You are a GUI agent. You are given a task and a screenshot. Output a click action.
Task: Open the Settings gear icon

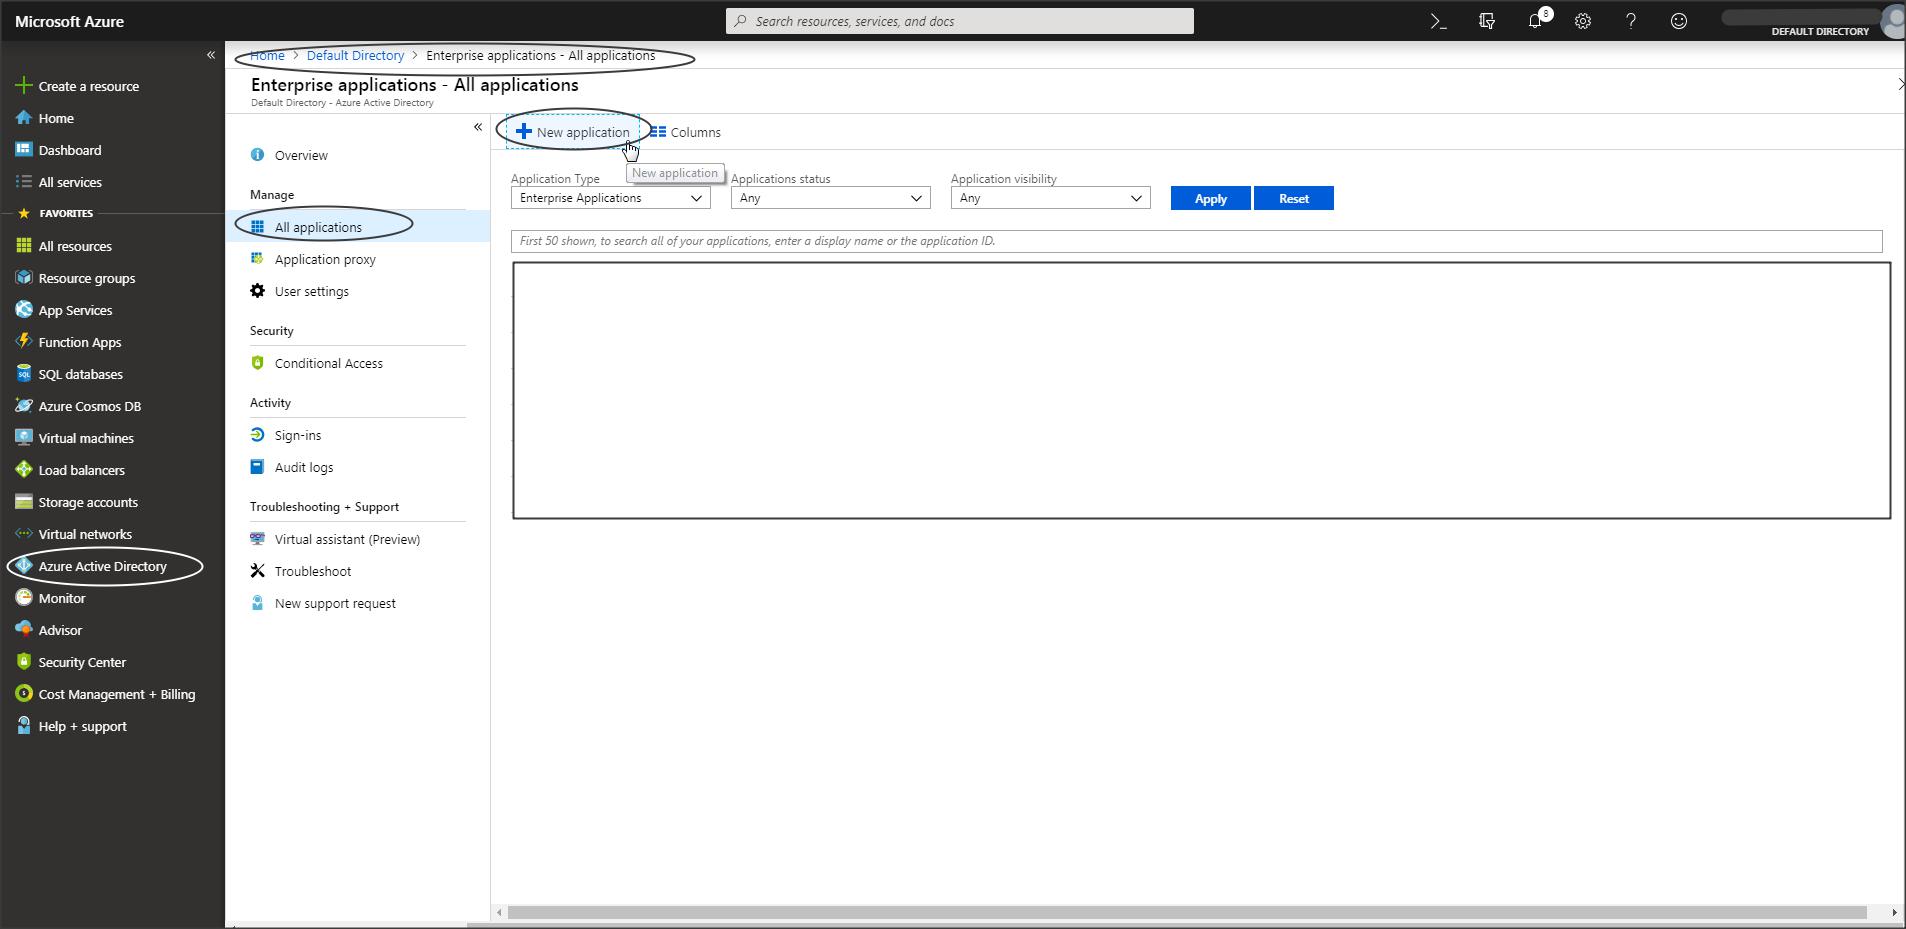tap(1583, 21)
